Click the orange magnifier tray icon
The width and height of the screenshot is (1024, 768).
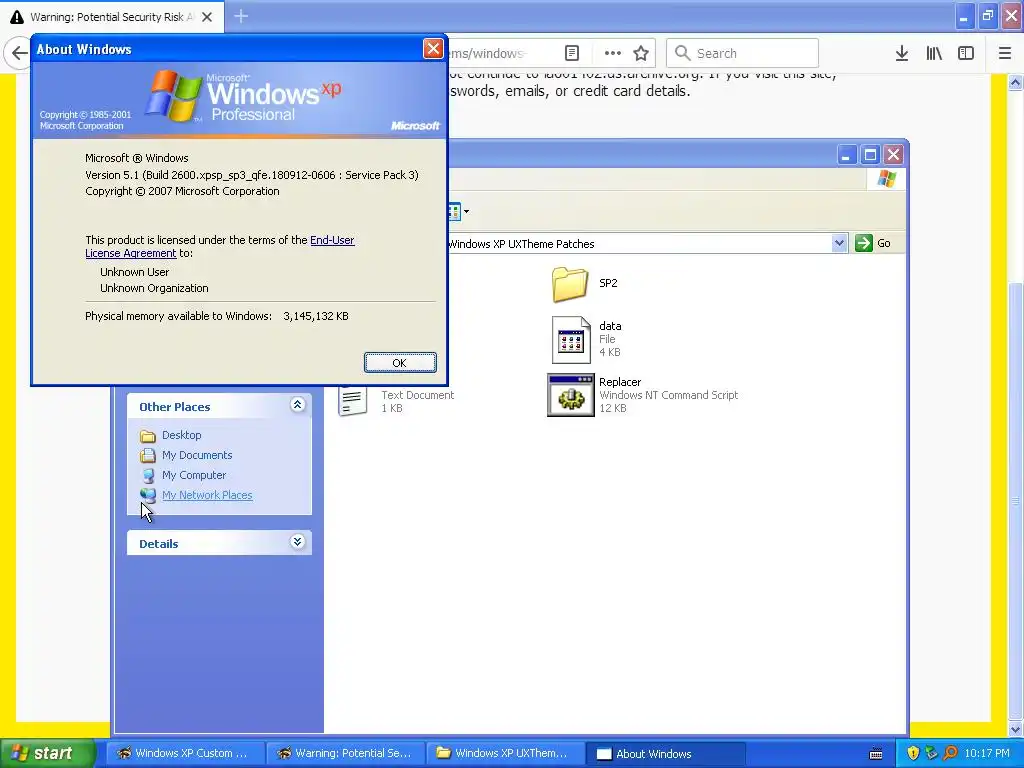[950, 754]
